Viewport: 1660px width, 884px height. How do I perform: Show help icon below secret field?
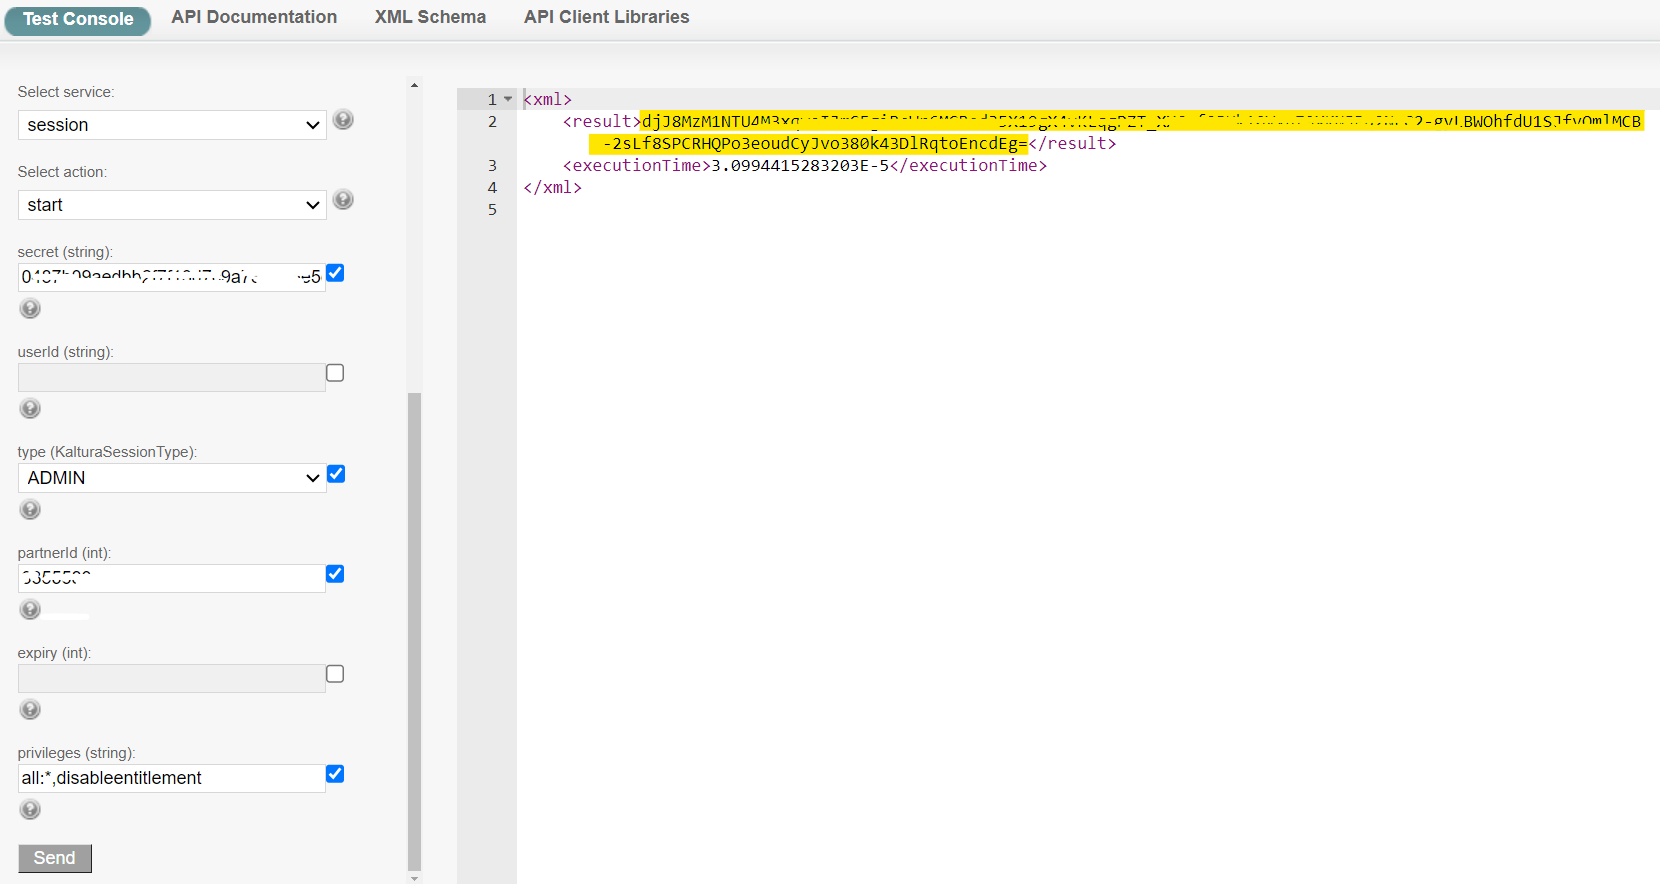[30, 309]
